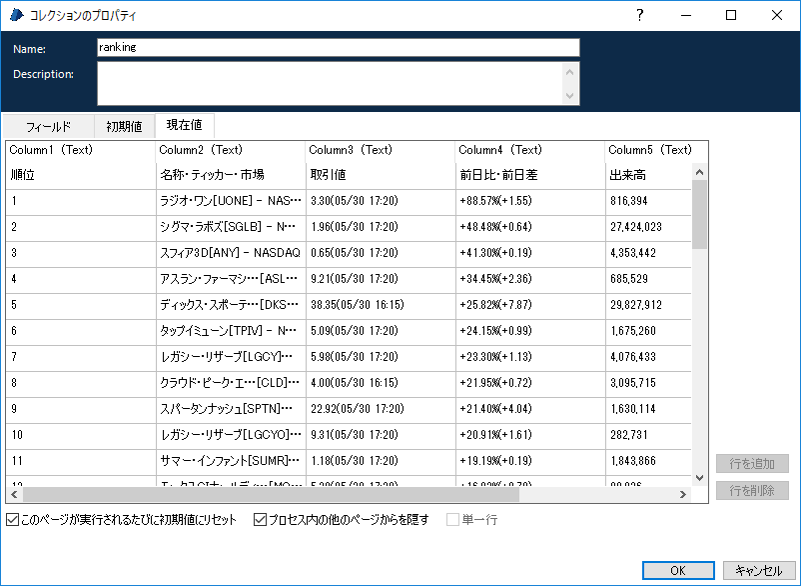
Task: Click the +41.30%(+0.19) cell
Action: 530,253
